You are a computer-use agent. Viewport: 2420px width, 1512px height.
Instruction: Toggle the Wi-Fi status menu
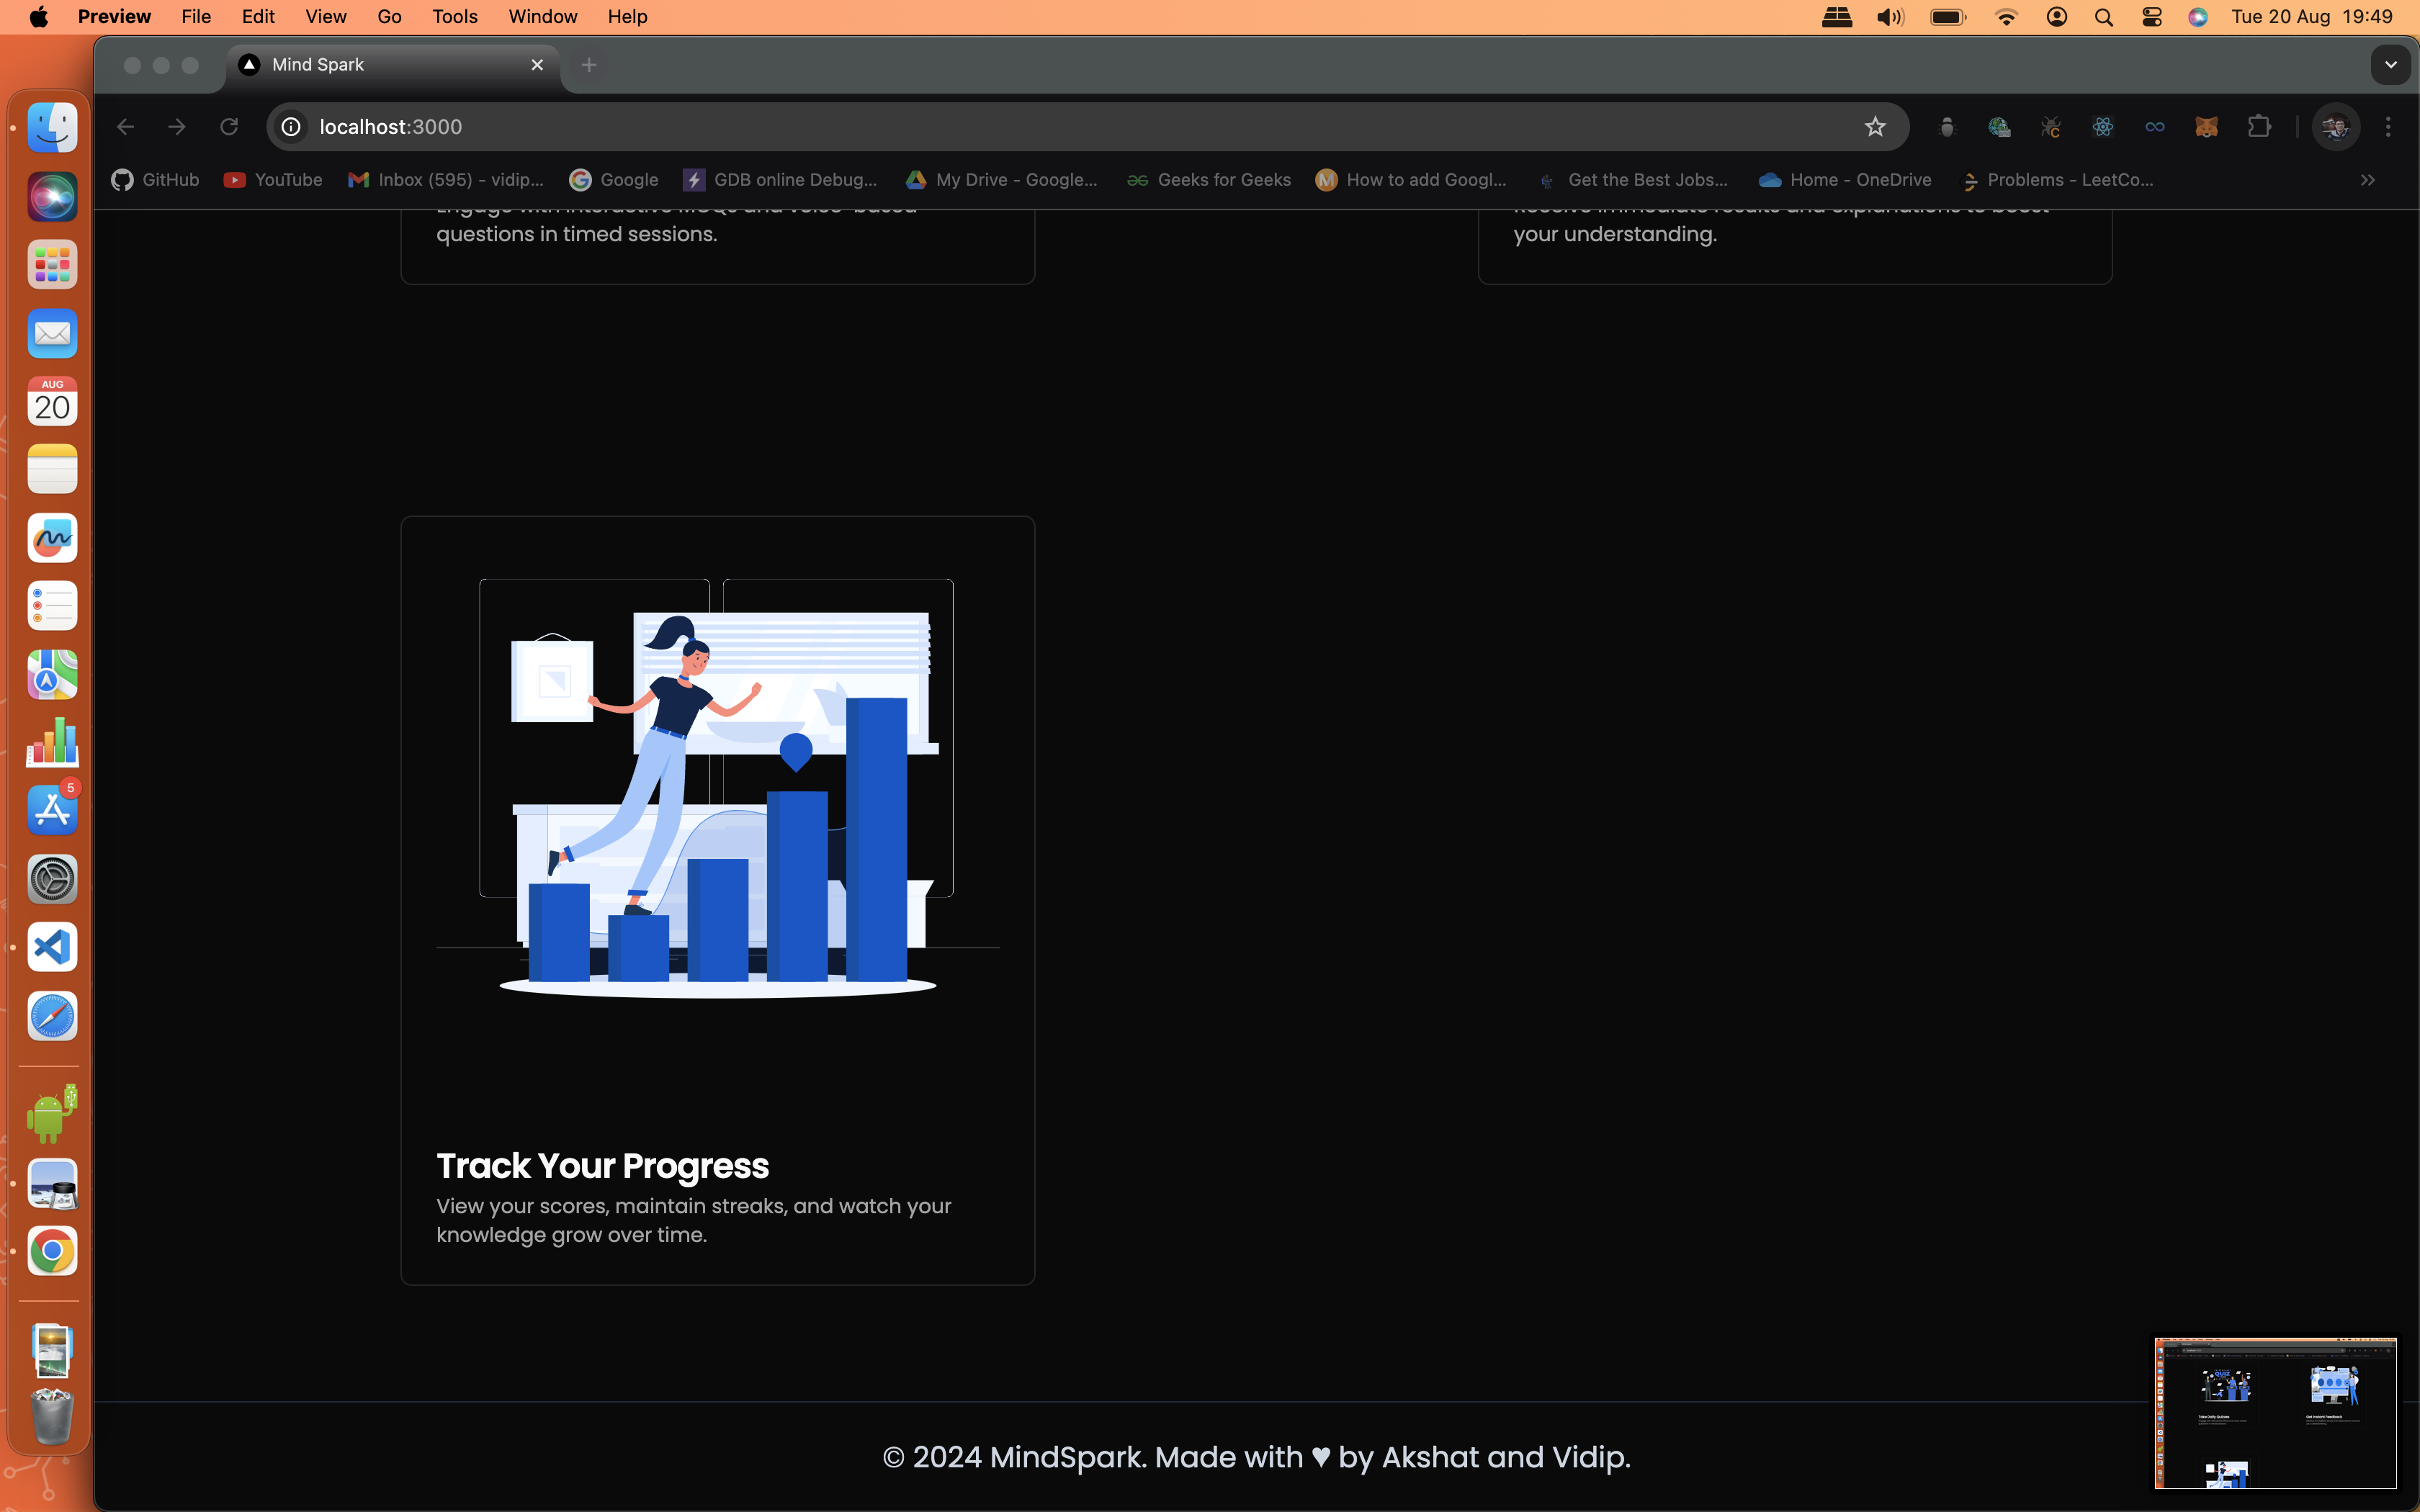point(2006,17)
